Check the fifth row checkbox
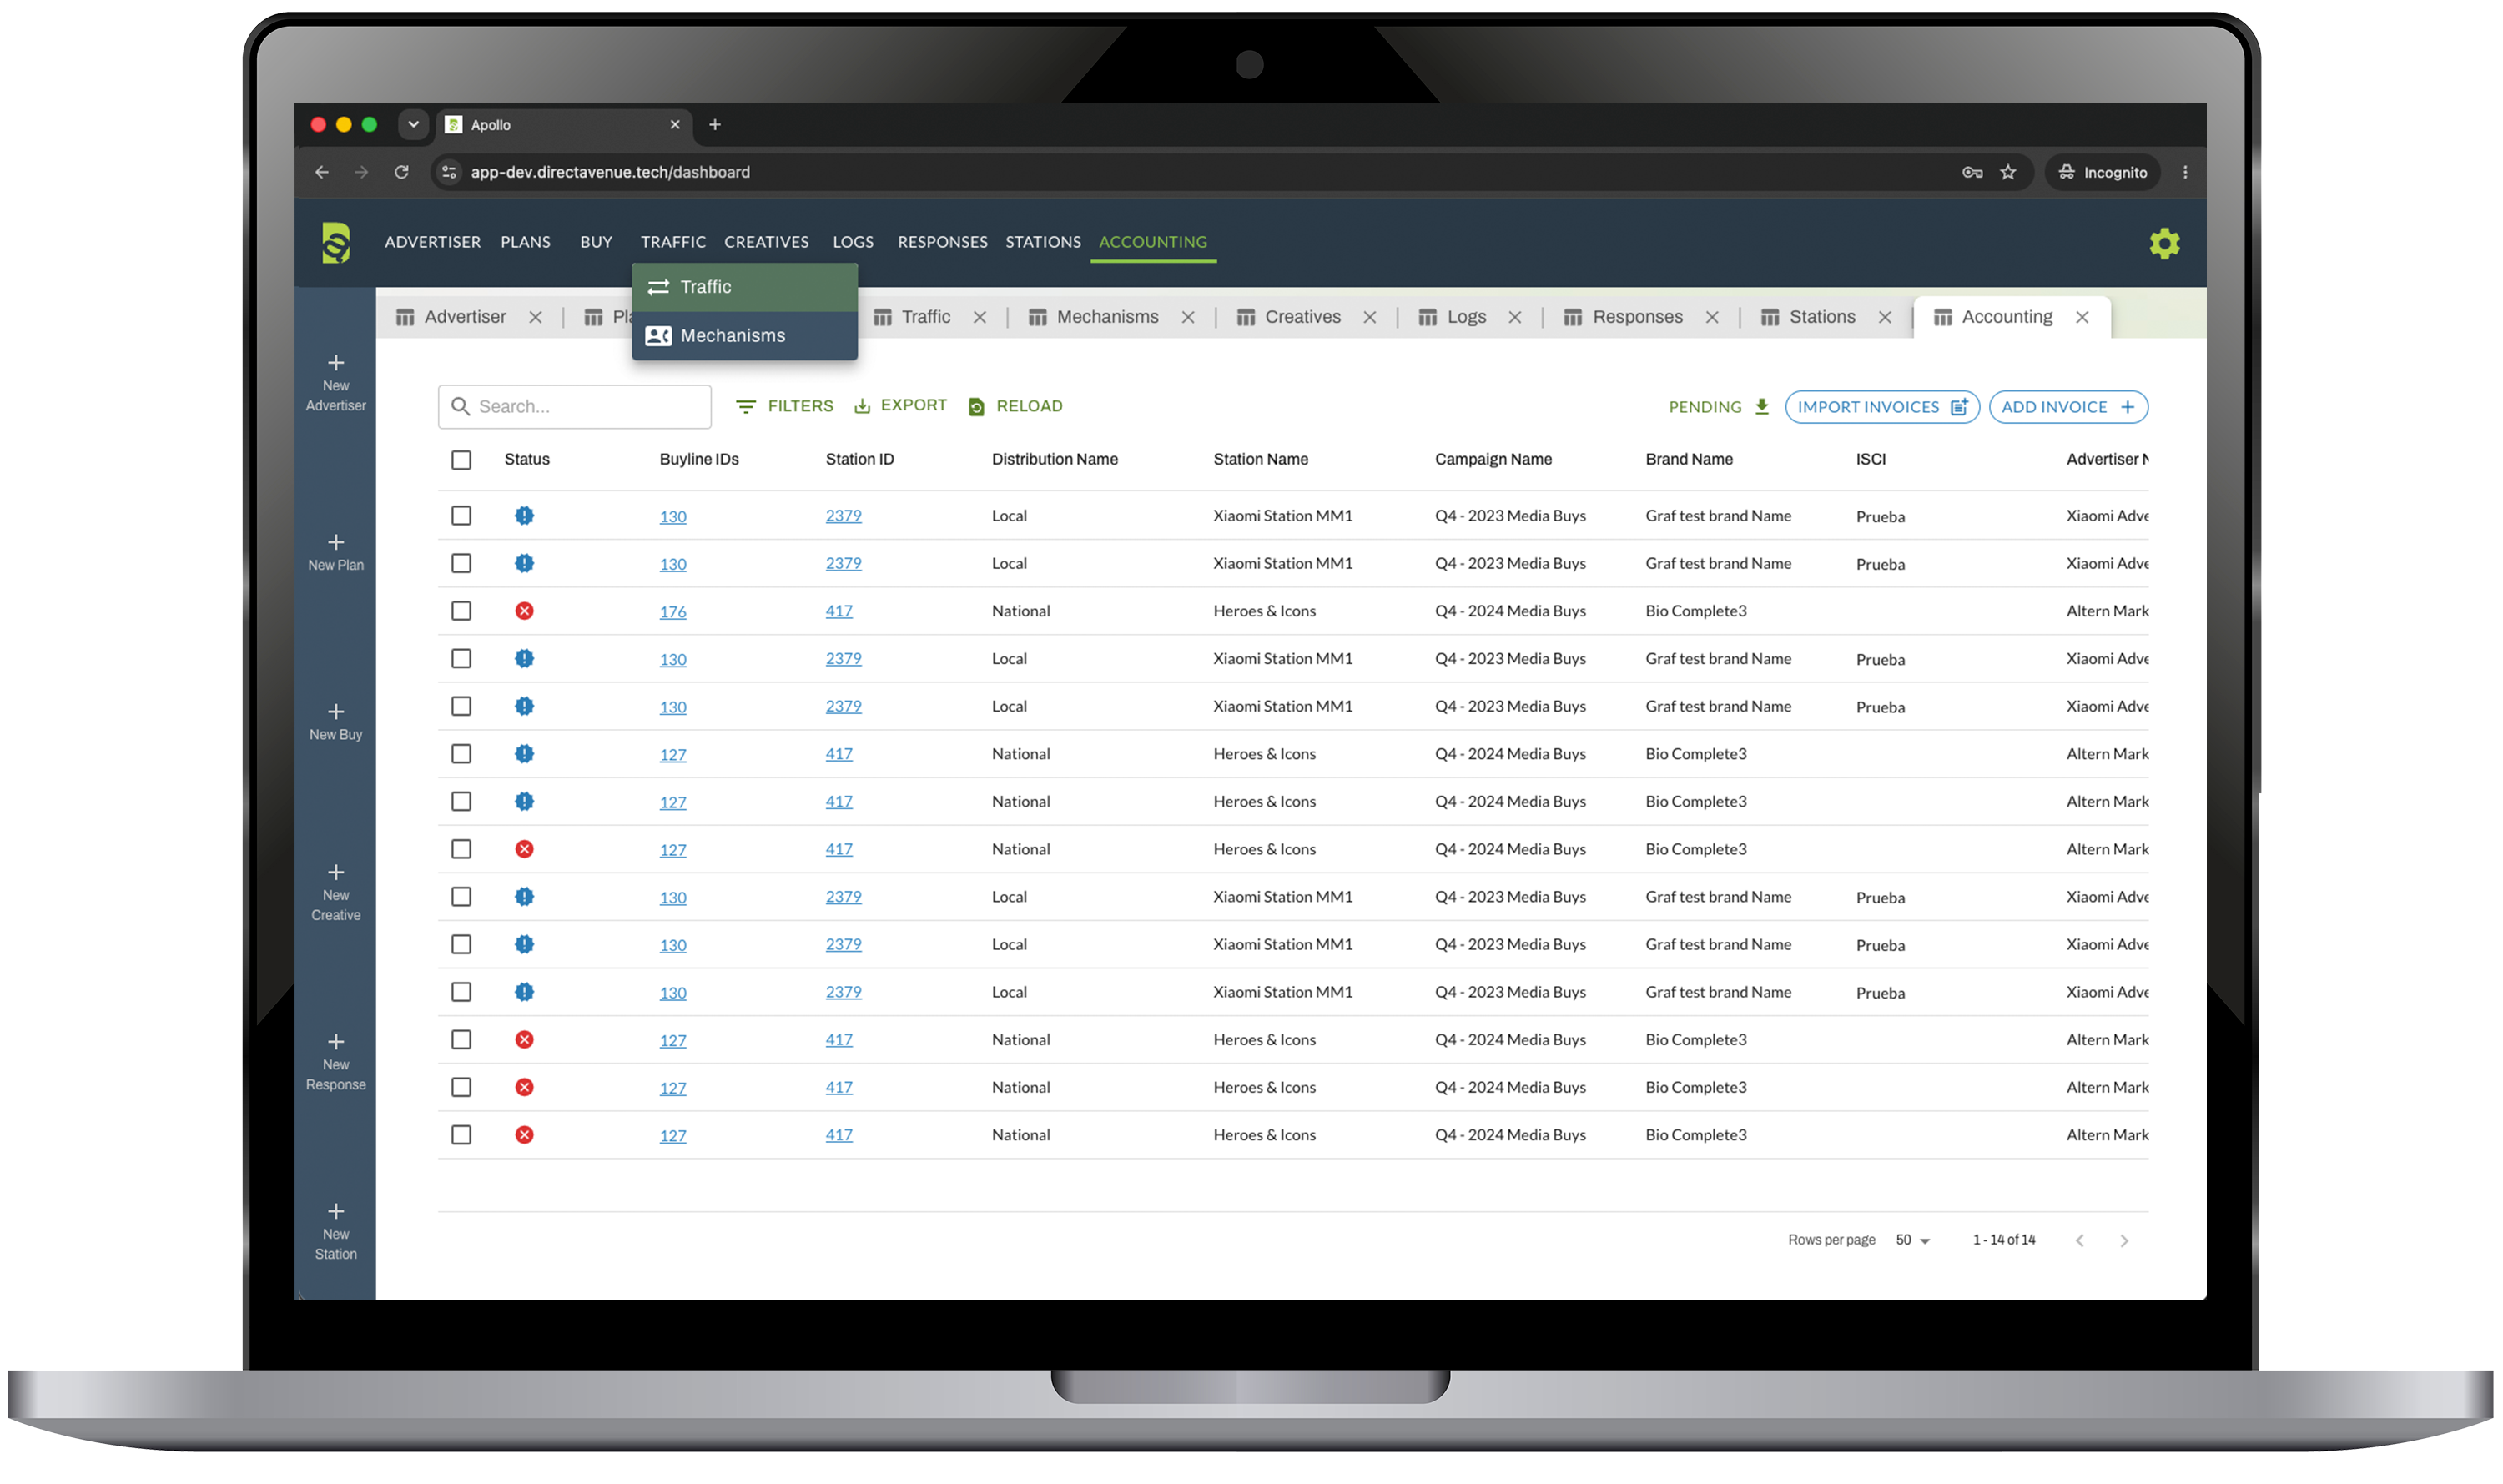 click(461, 707)
